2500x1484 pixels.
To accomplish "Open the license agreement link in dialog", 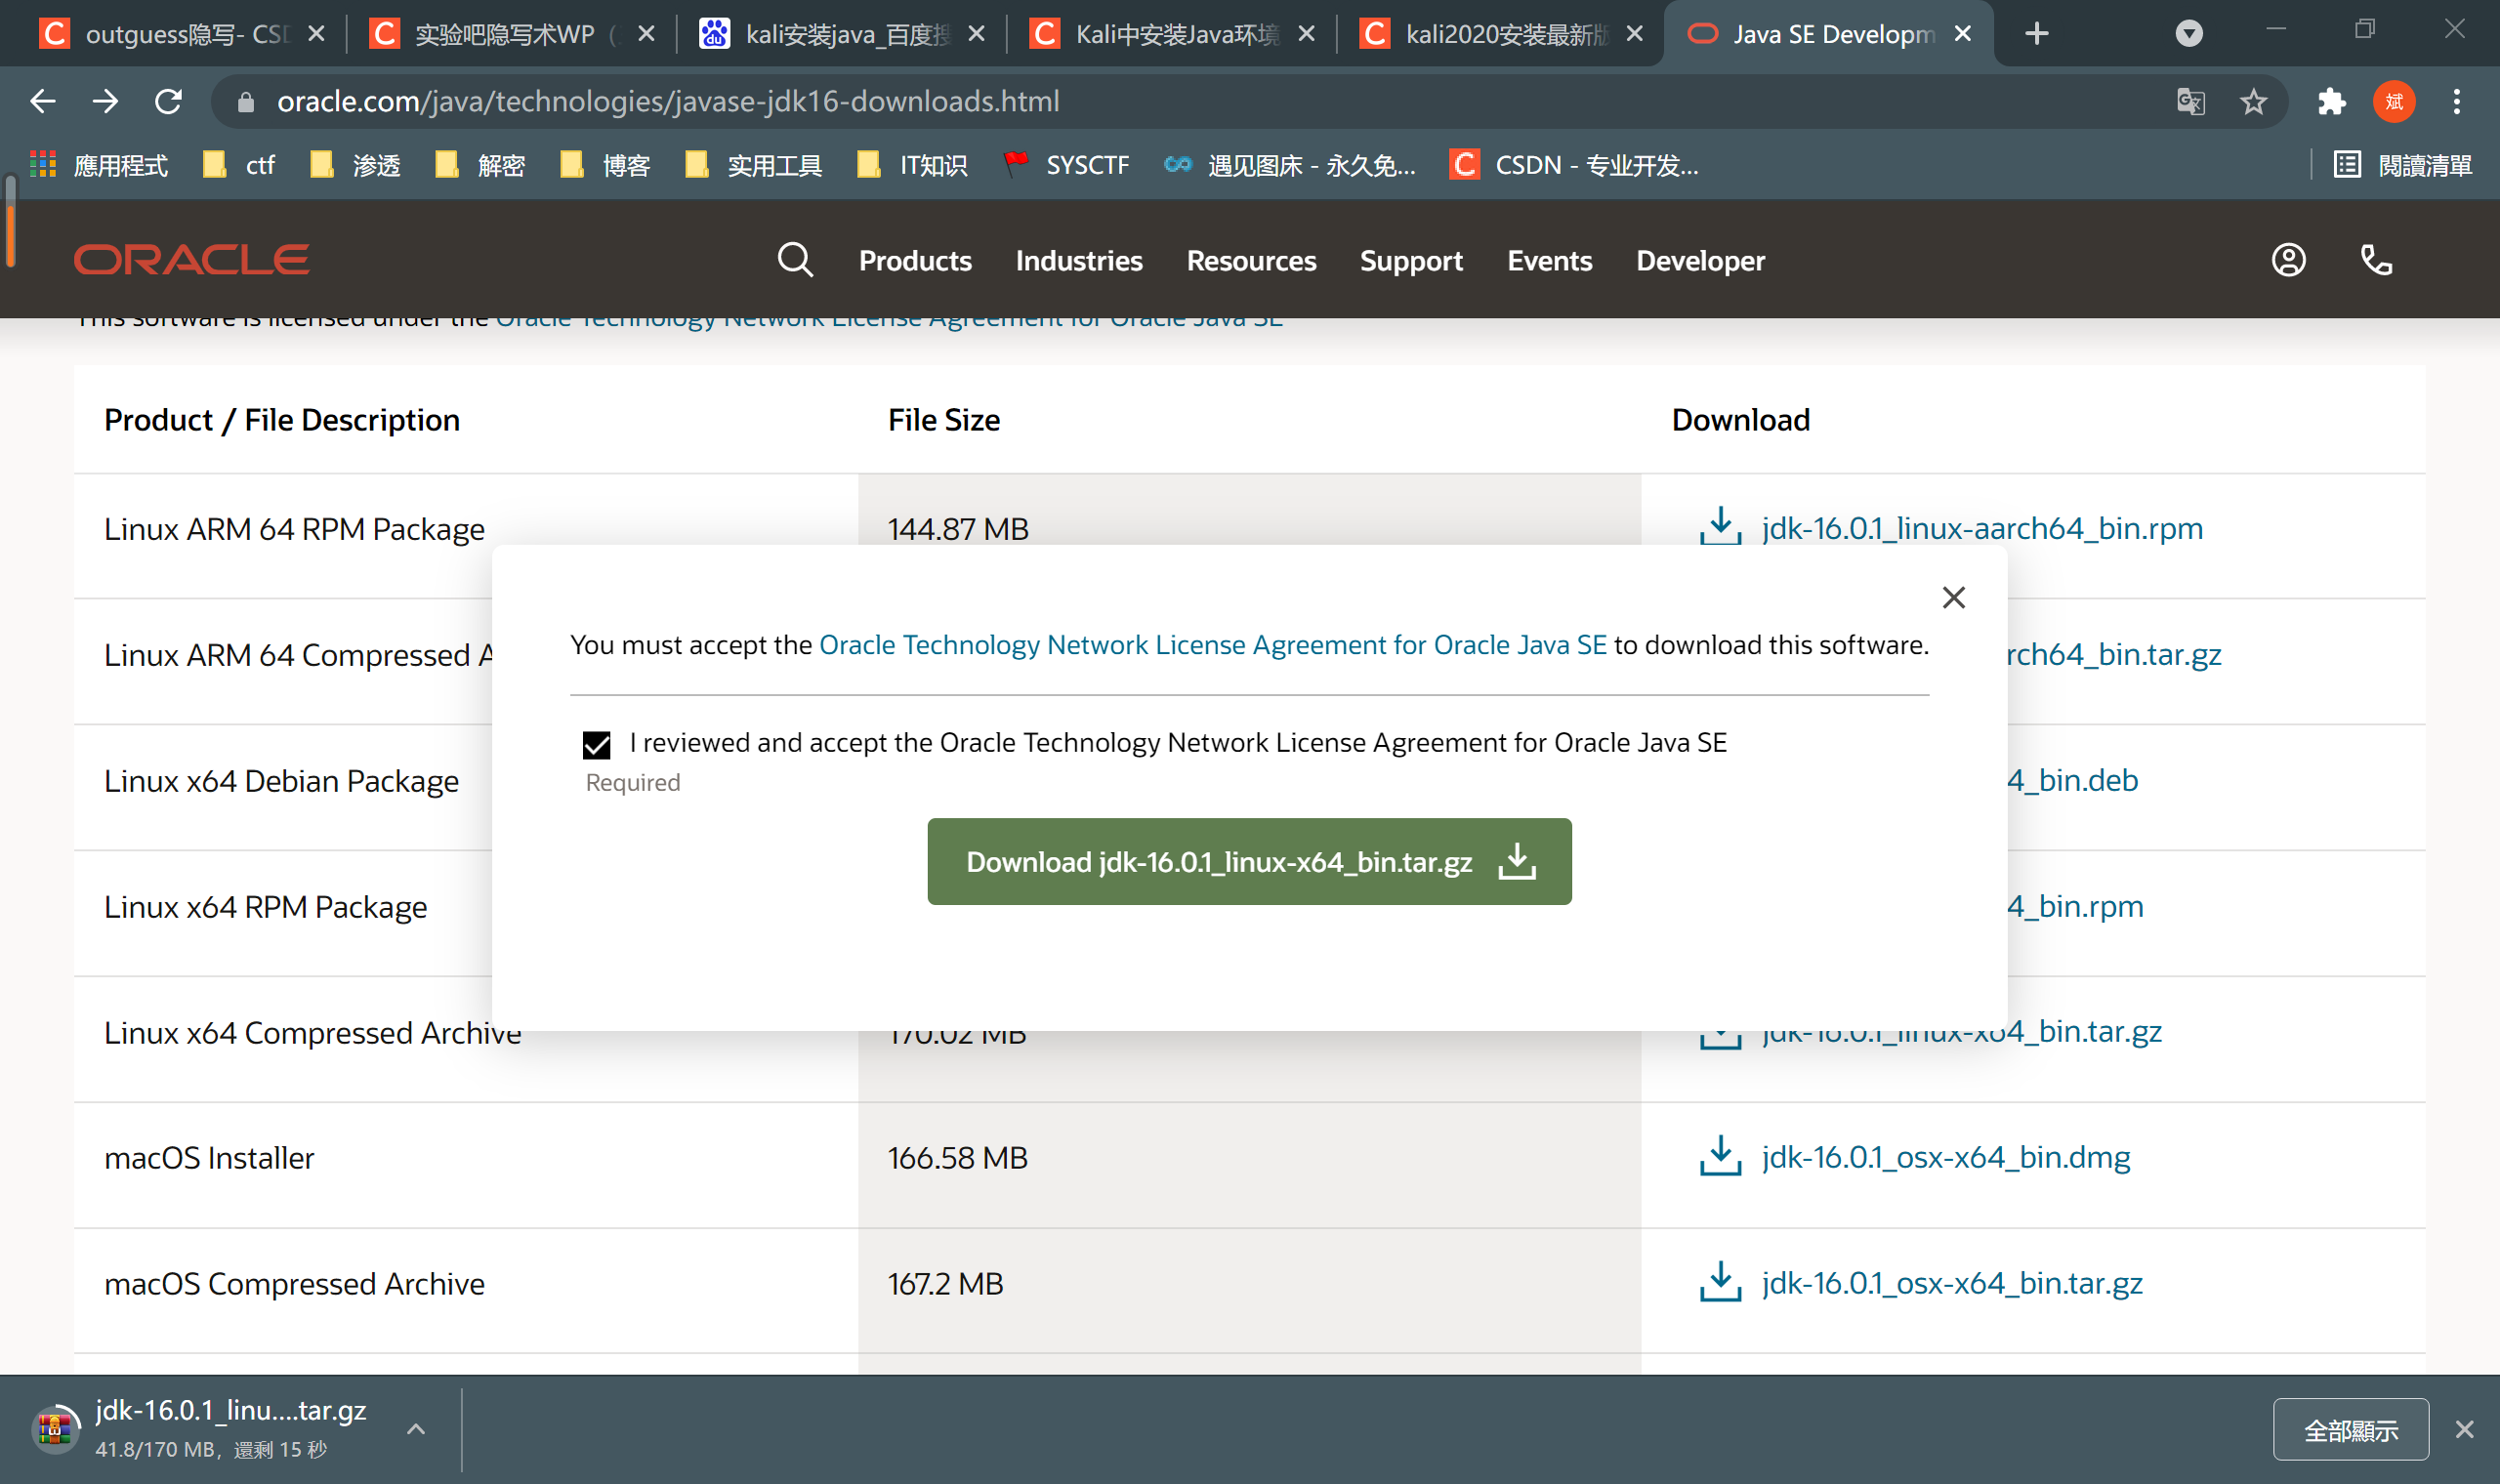I will [1212, 645].
